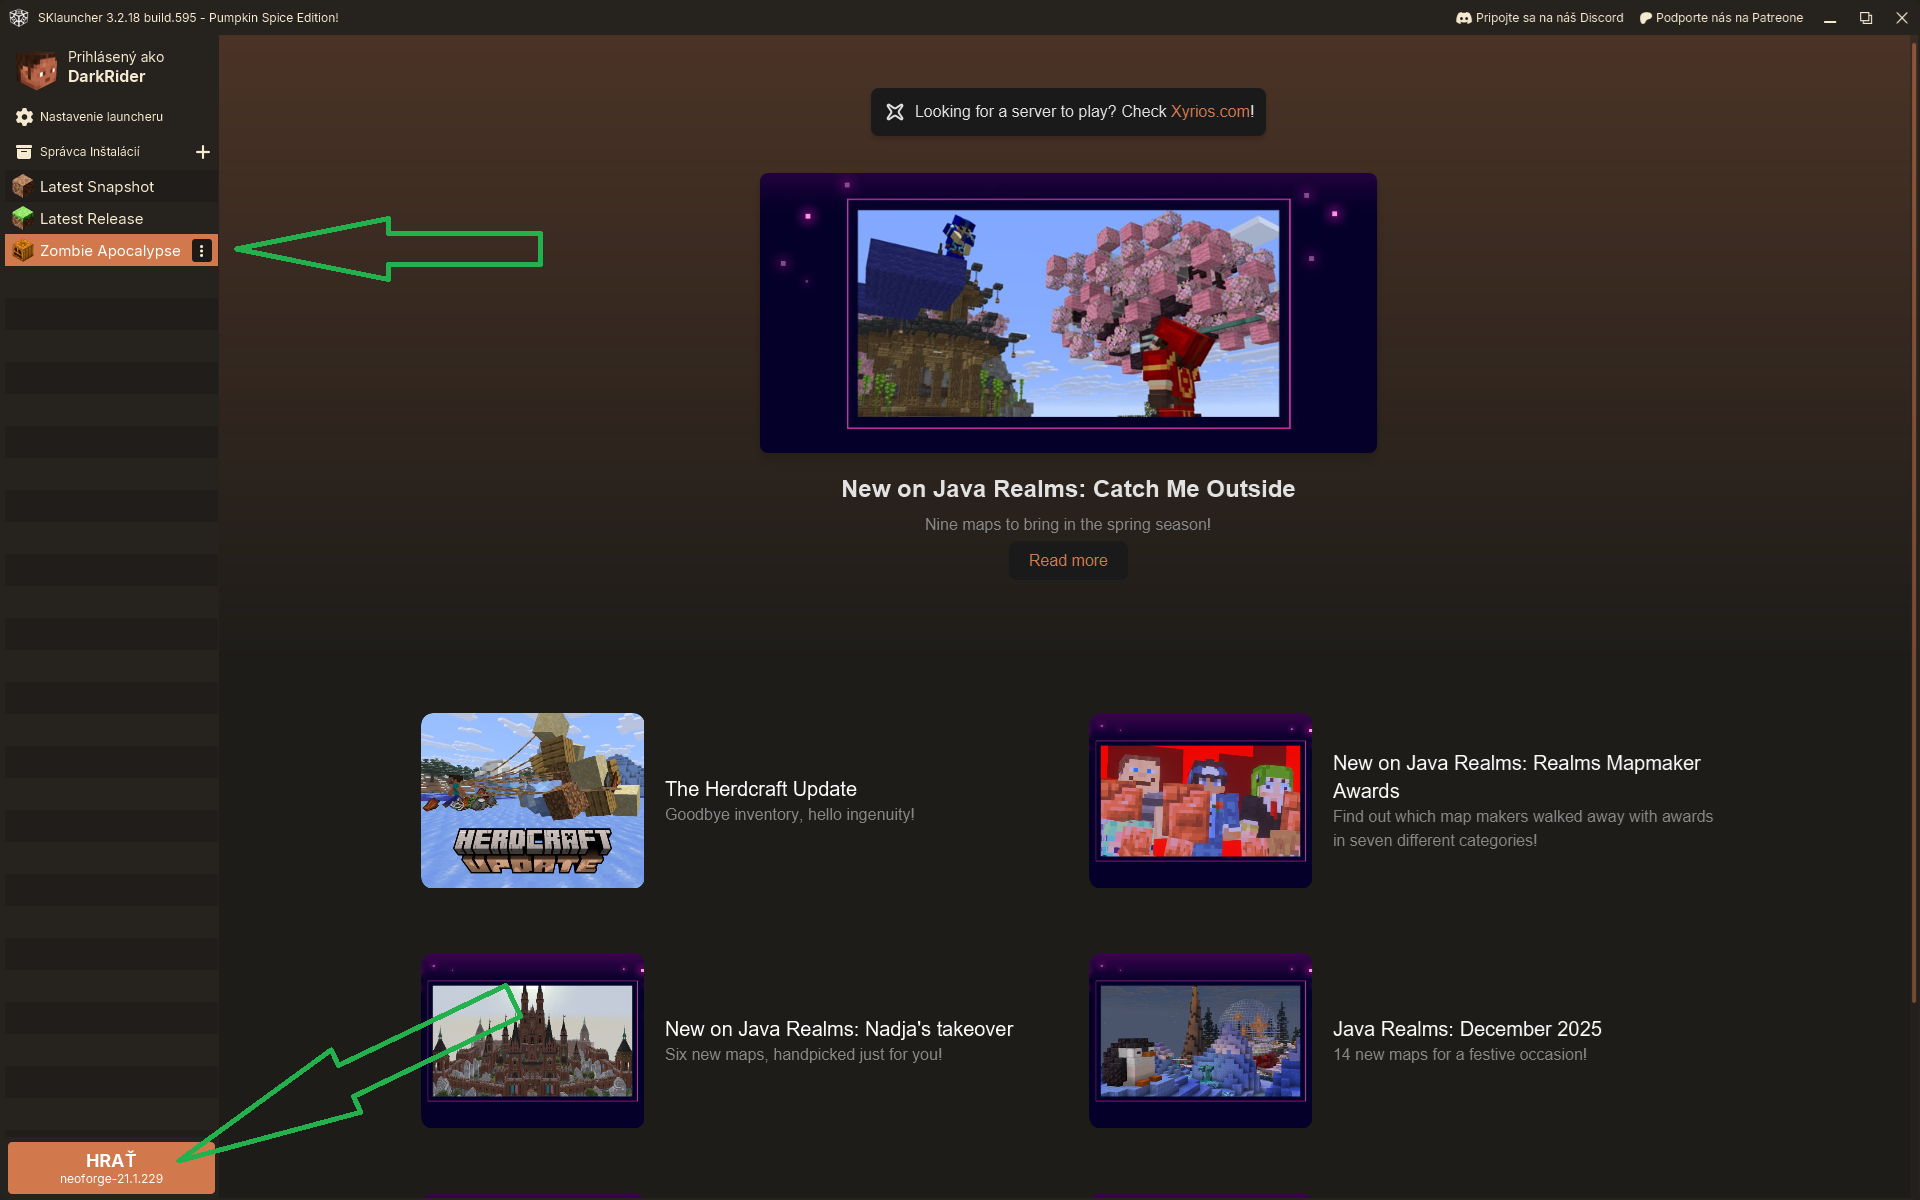Screen dimensions: 1920x1200
Task: Click 'Java Realms: December 2025' article title
Action: (x=1467, y=1029)
